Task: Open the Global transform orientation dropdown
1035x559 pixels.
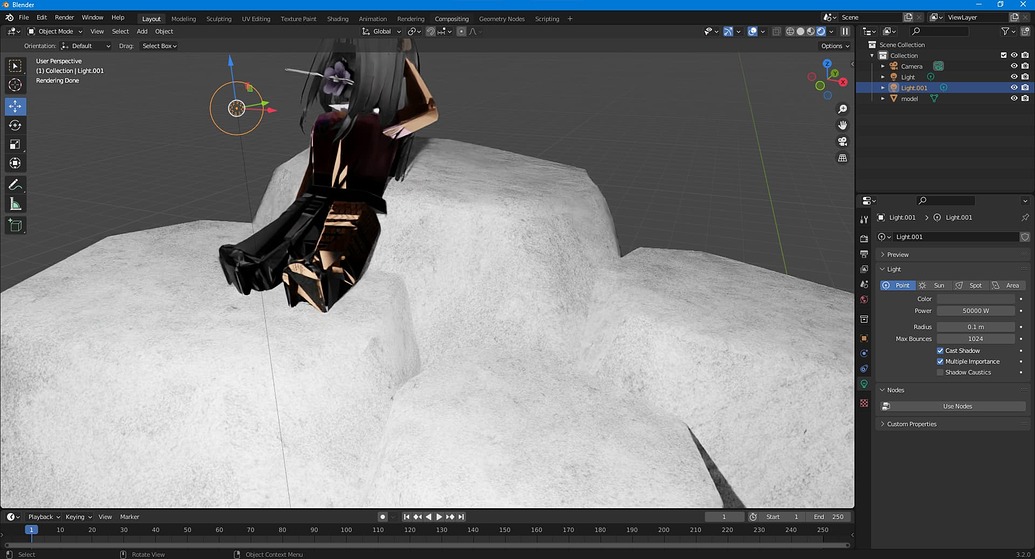Action: tap(382, 31)
